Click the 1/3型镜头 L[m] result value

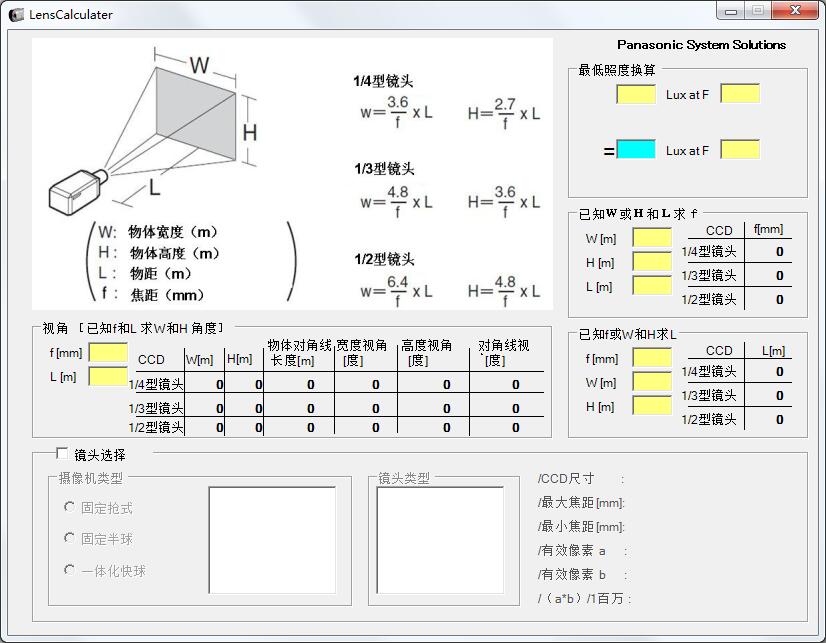pyautogui.click(x=779, y=395)
